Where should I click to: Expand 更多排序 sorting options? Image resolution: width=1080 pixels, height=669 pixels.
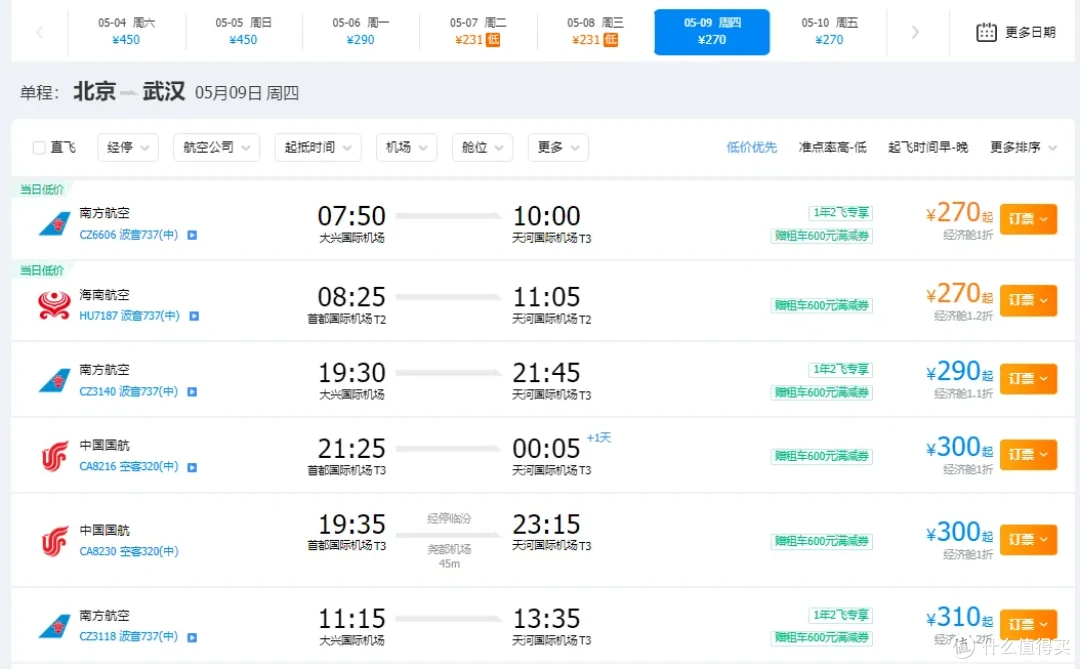point(1023,147)
